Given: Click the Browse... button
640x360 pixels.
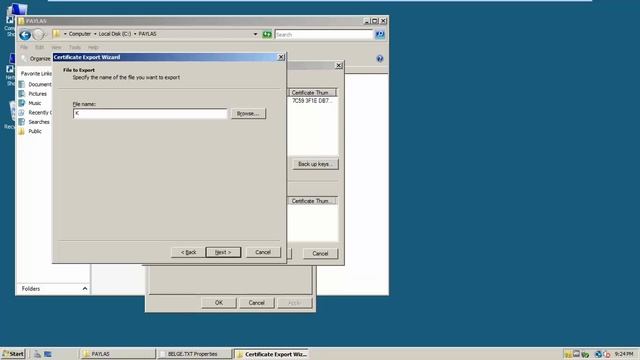Looking at the screenshot, I should 248,113.
